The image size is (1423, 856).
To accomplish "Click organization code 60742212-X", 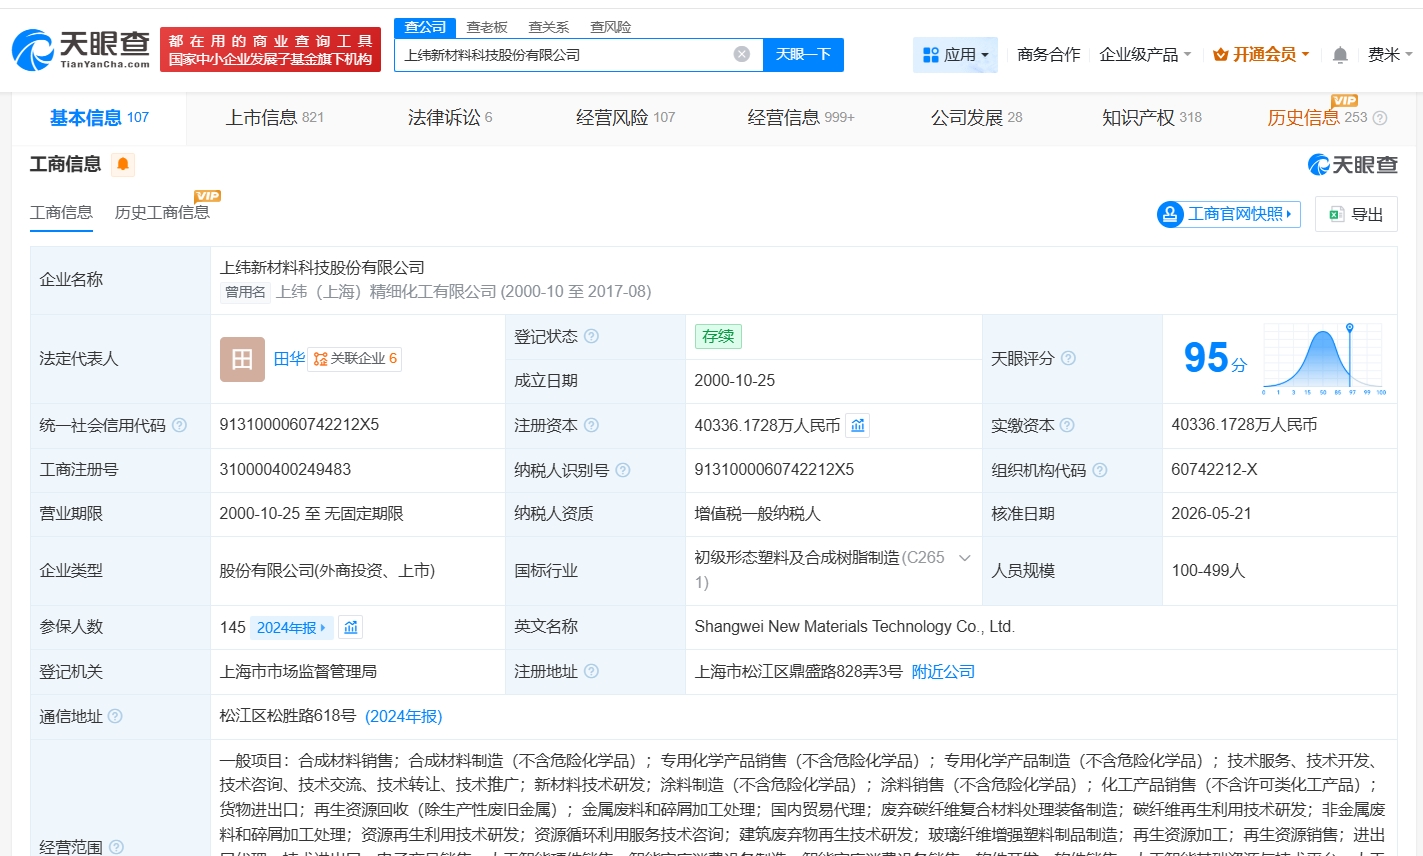I will pyautogui.click(x=1214, y=470).
